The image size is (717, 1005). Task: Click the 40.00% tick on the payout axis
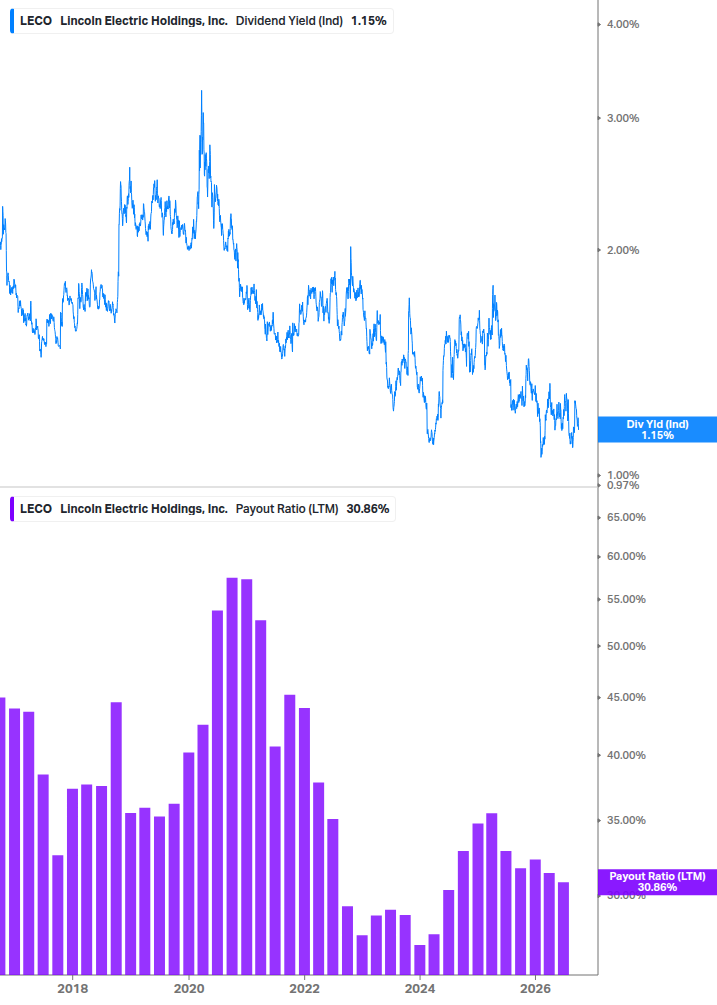(x=626, y=755)
